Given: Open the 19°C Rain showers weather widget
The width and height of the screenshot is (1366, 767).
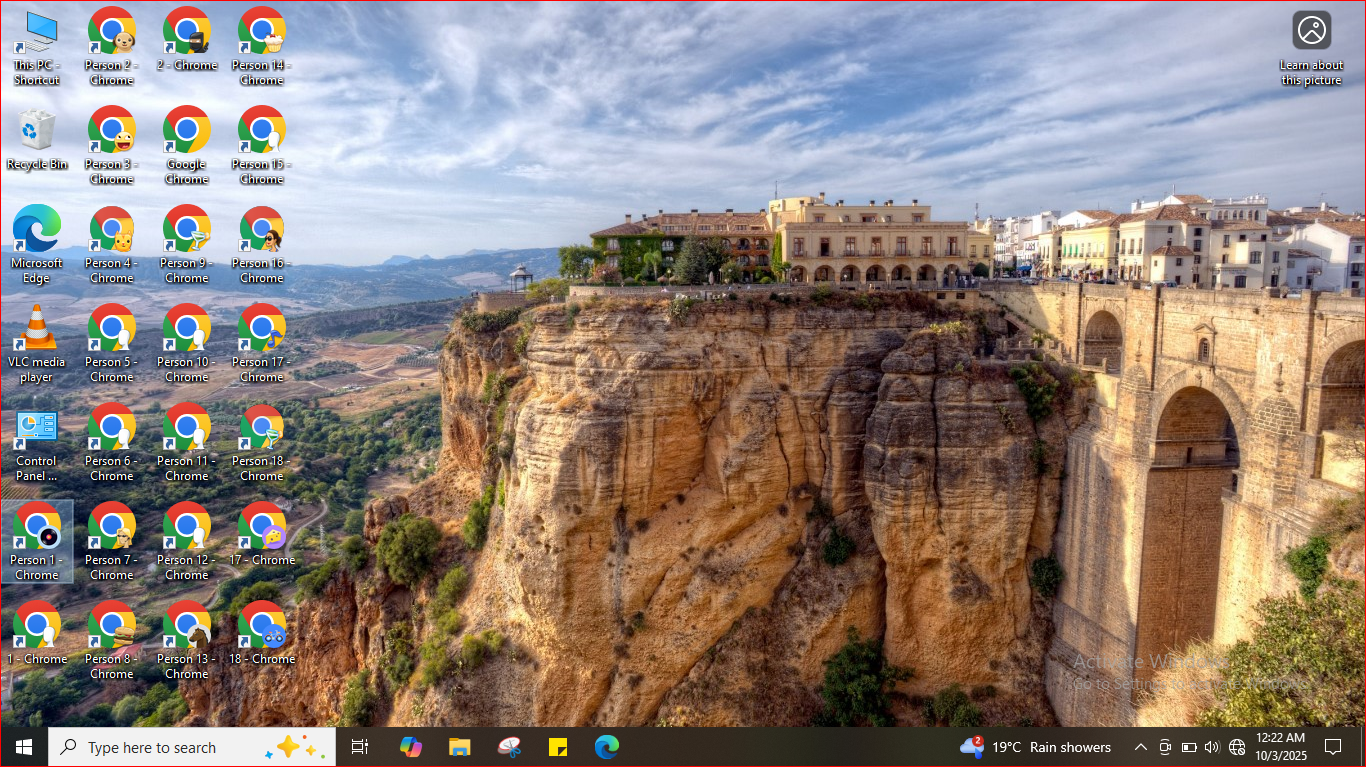Looking at the screenshot, I should pyautogui.click(x=1035, y=747).
